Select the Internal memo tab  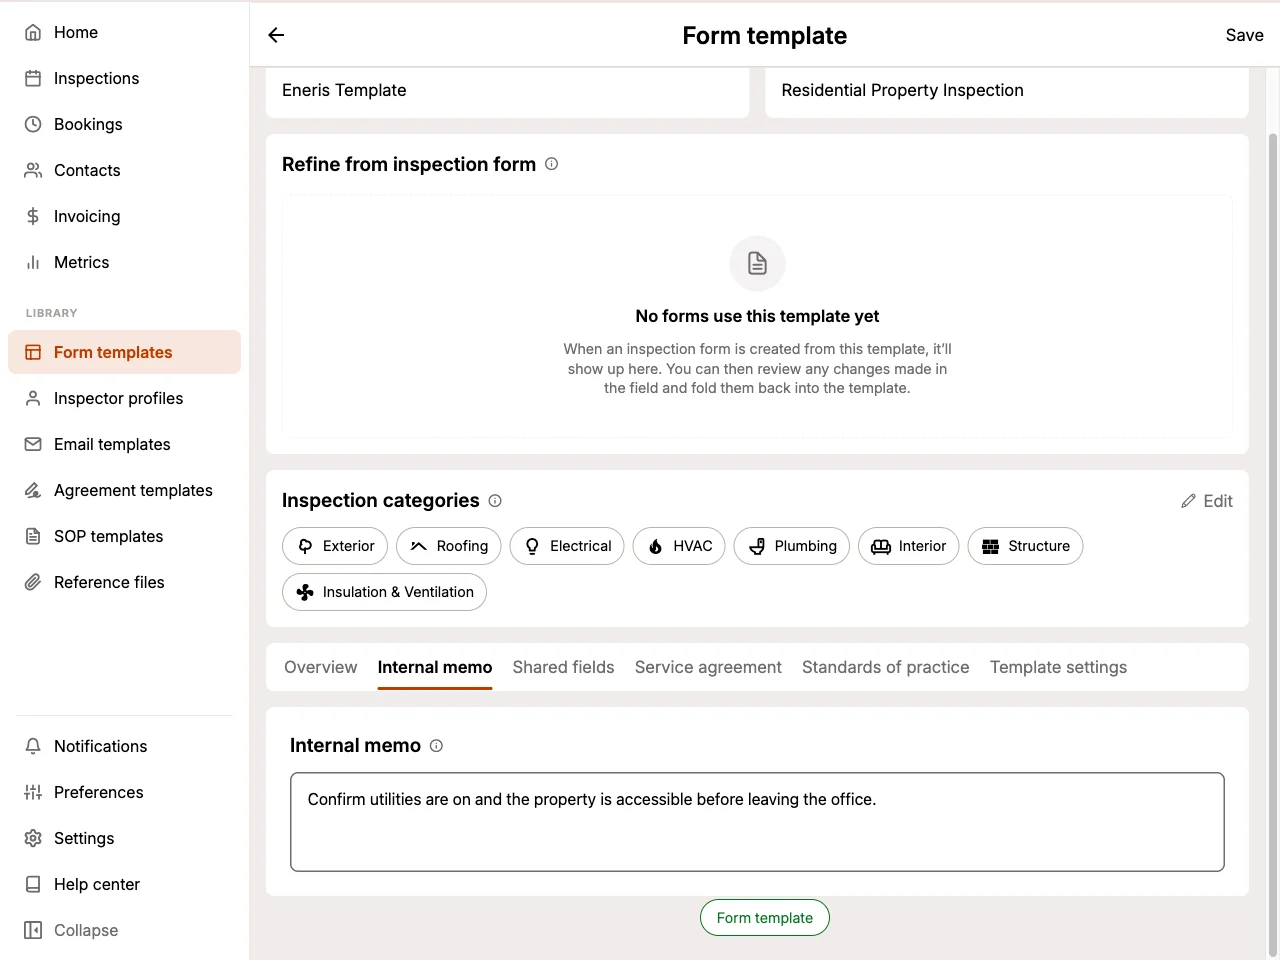[x=435, y=667]
